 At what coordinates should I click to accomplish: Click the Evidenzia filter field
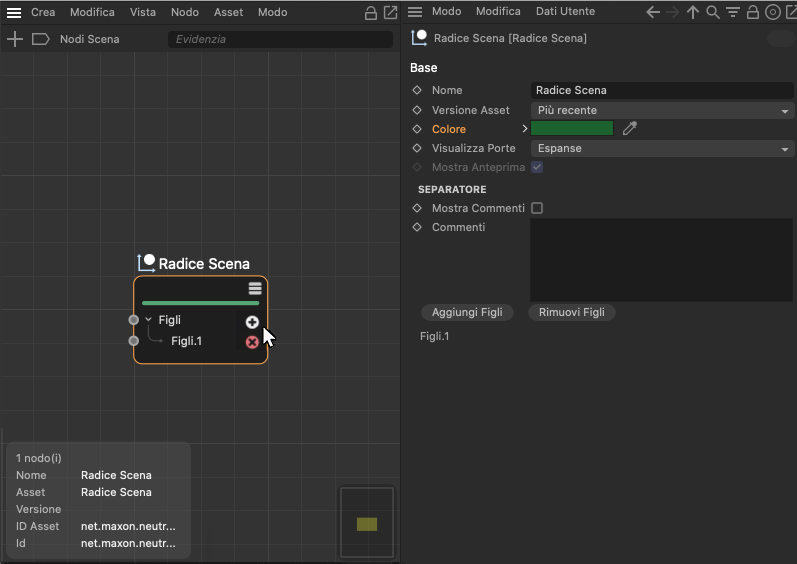[280, 39]
